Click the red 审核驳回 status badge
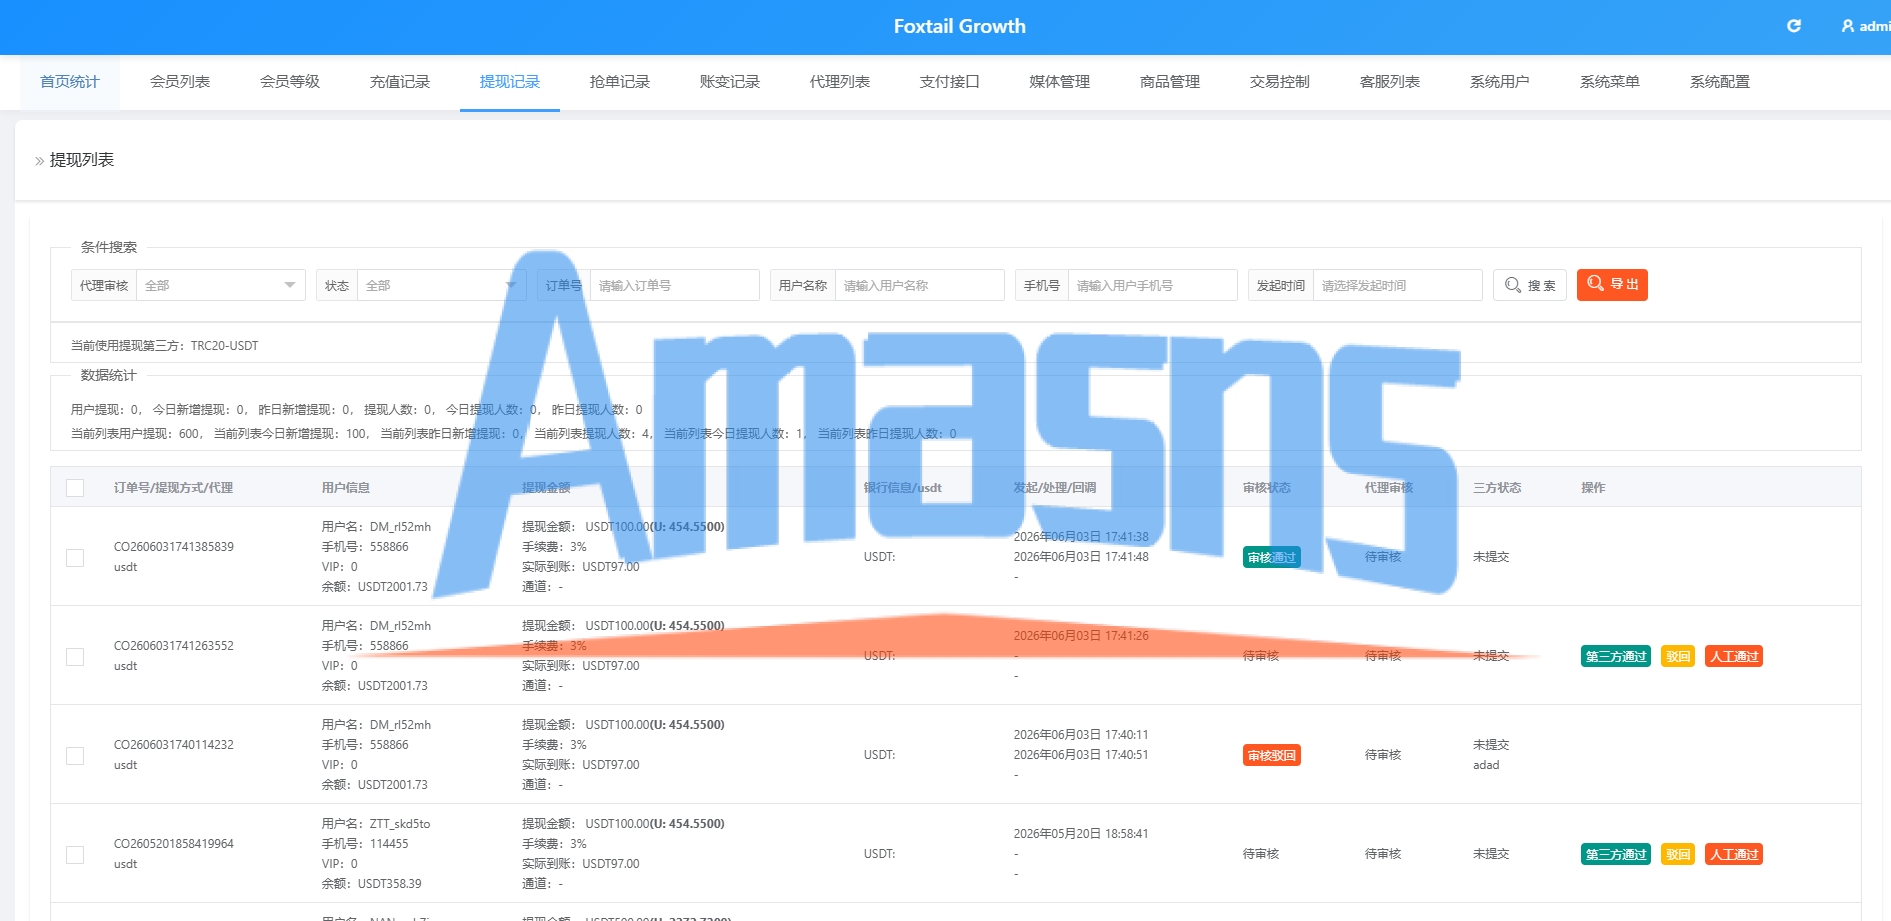The height and width of the screenshot is (921, 1891). click(x=1272, y=755)
